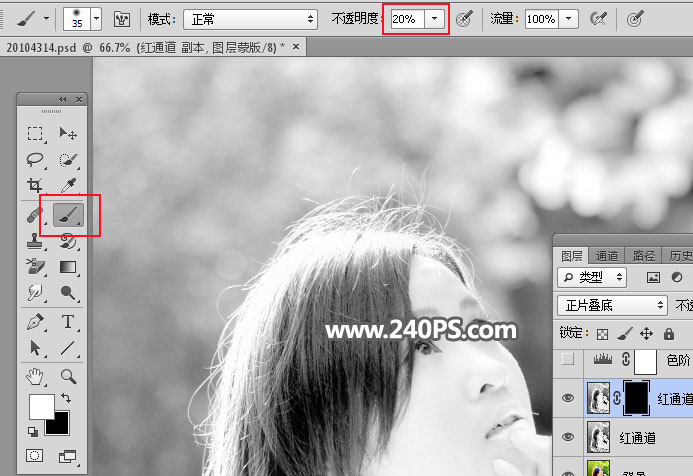
Task: Select the Type tool
Action: [x=68, y=322]
